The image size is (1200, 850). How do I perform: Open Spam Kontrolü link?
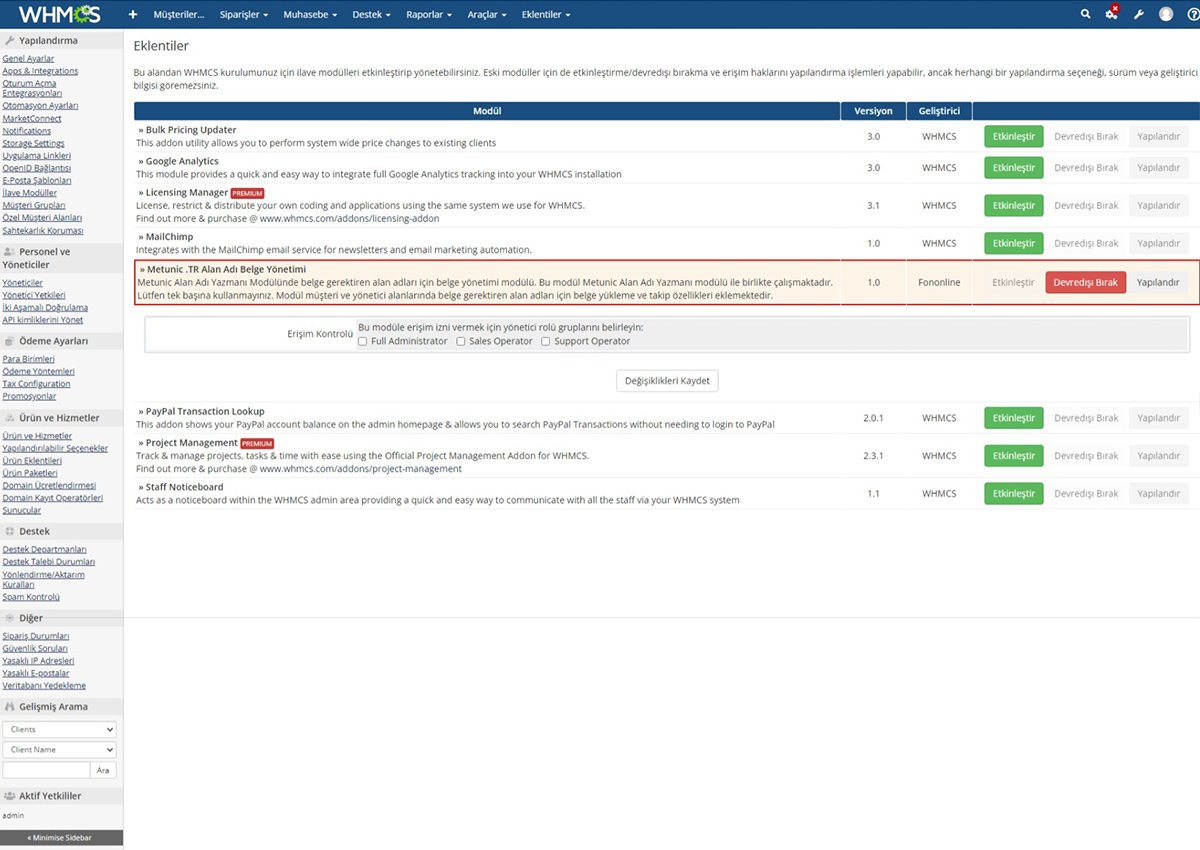[31, 597]
